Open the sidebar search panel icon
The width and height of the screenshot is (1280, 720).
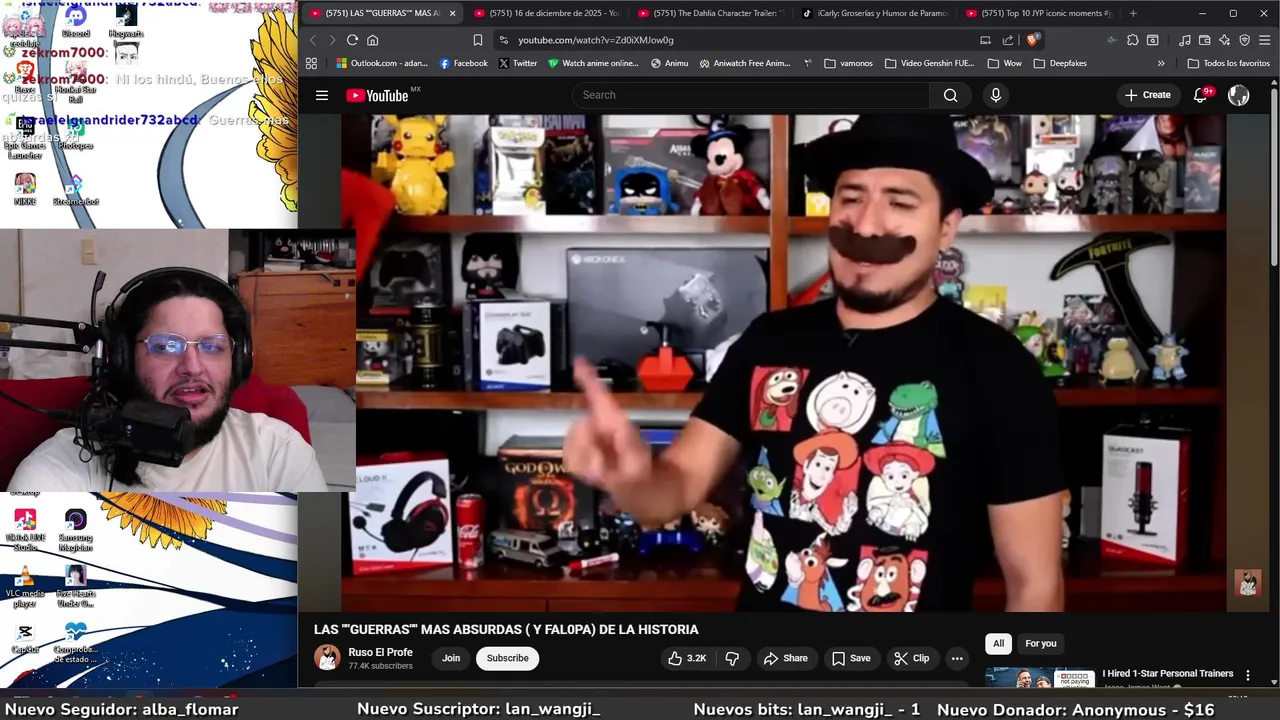coord(1153,40)
